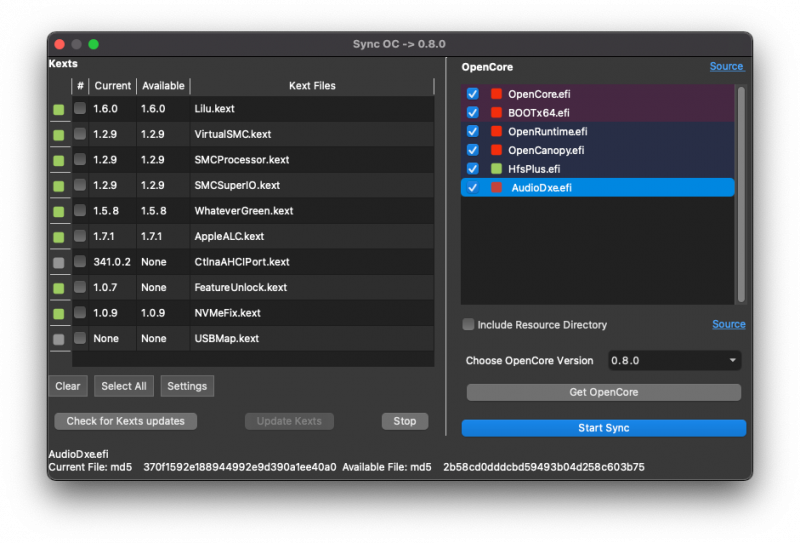The image size is (800, 543).
Task: Click Select All button
Action: click(x=123, y=386)
